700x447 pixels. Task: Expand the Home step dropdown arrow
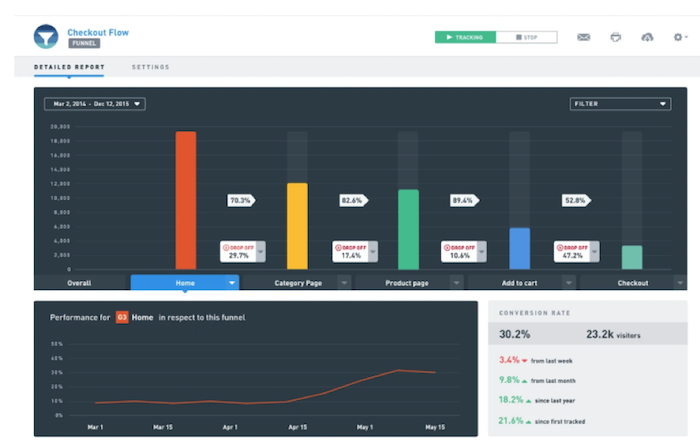click(232, 283)
